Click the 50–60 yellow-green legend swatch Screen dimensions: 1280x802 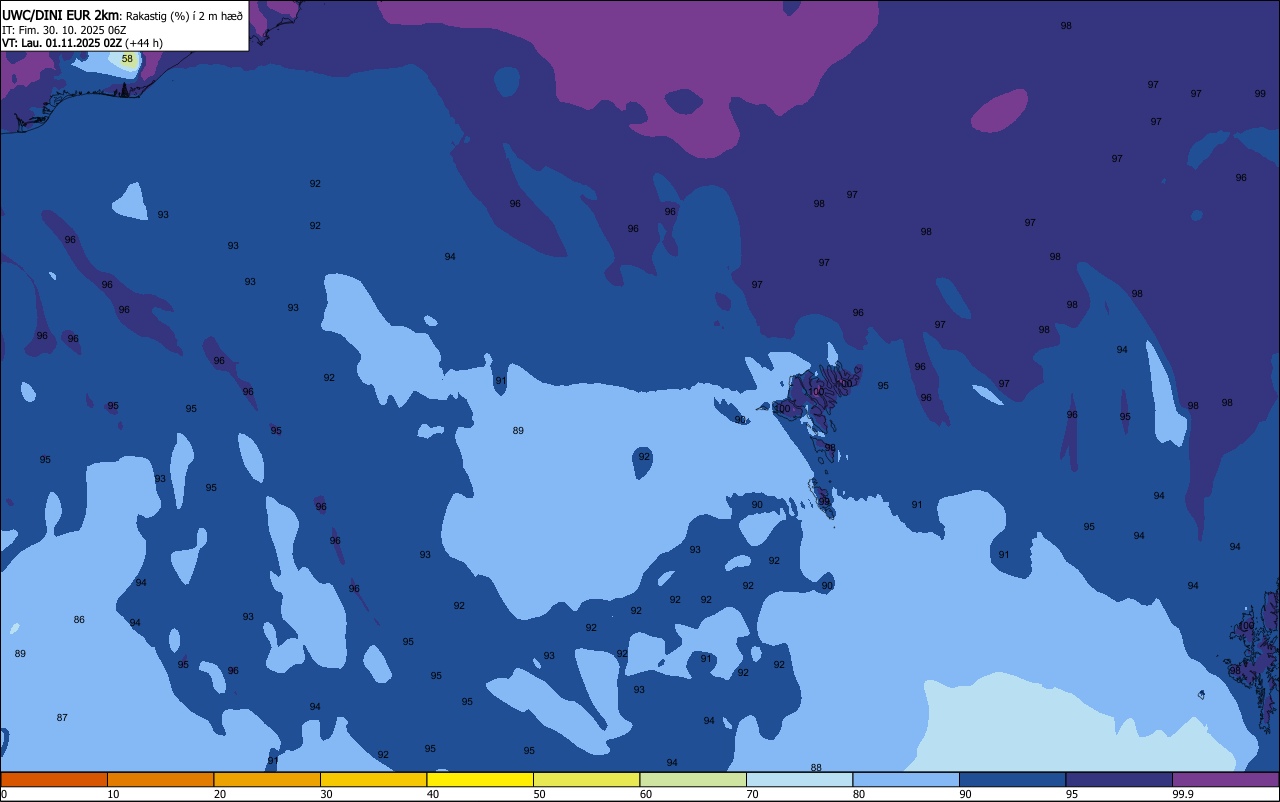pyautogui.click(x=586, y=779)
